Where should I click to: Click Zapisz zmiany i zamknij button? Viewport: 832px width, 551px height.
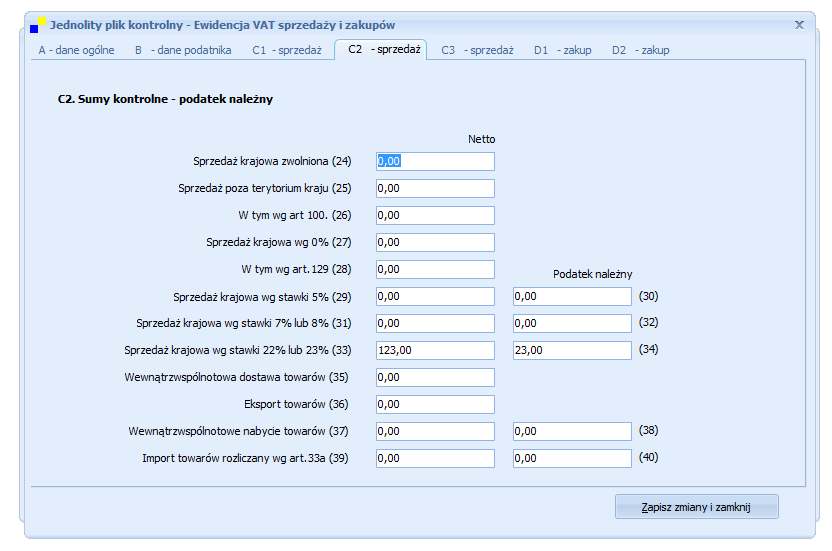coord(697,507)
